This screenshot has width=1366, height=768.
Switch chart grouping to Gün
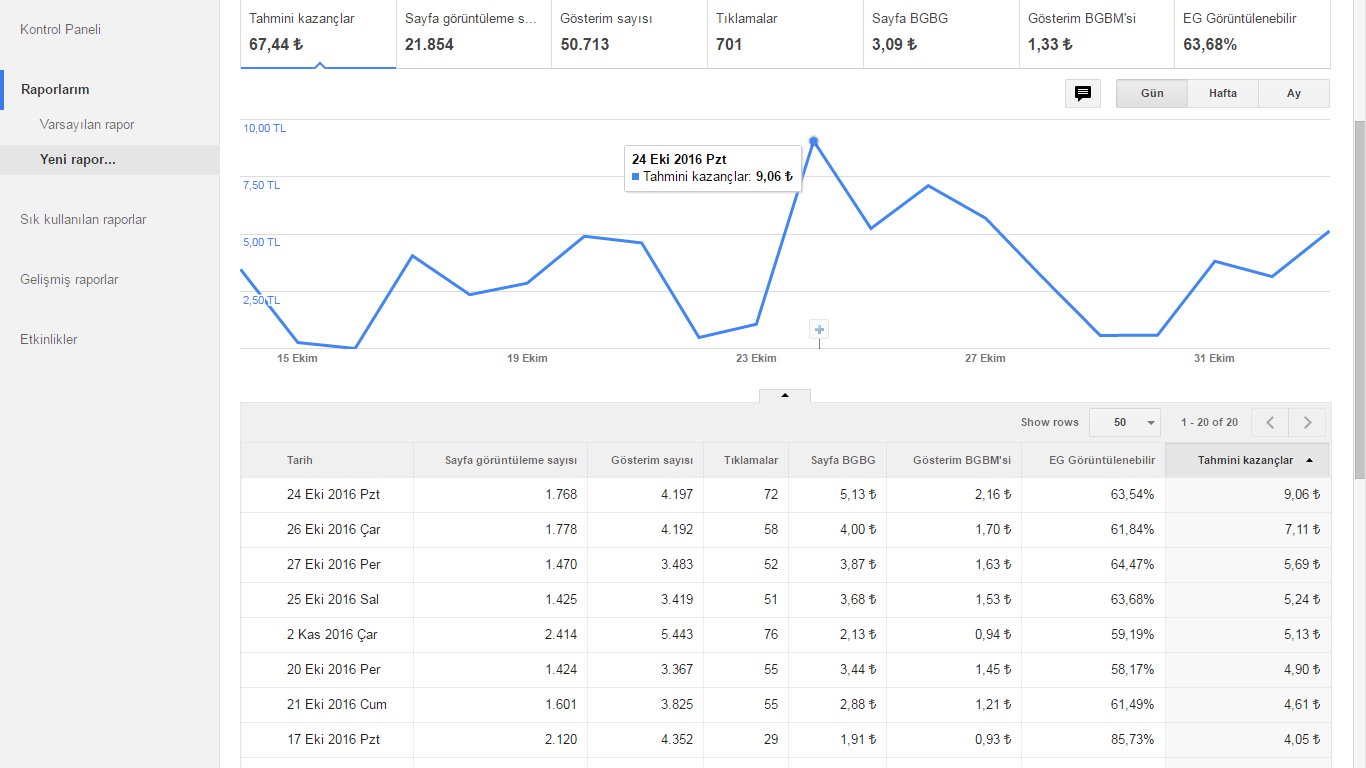(x=1152, y=93)
